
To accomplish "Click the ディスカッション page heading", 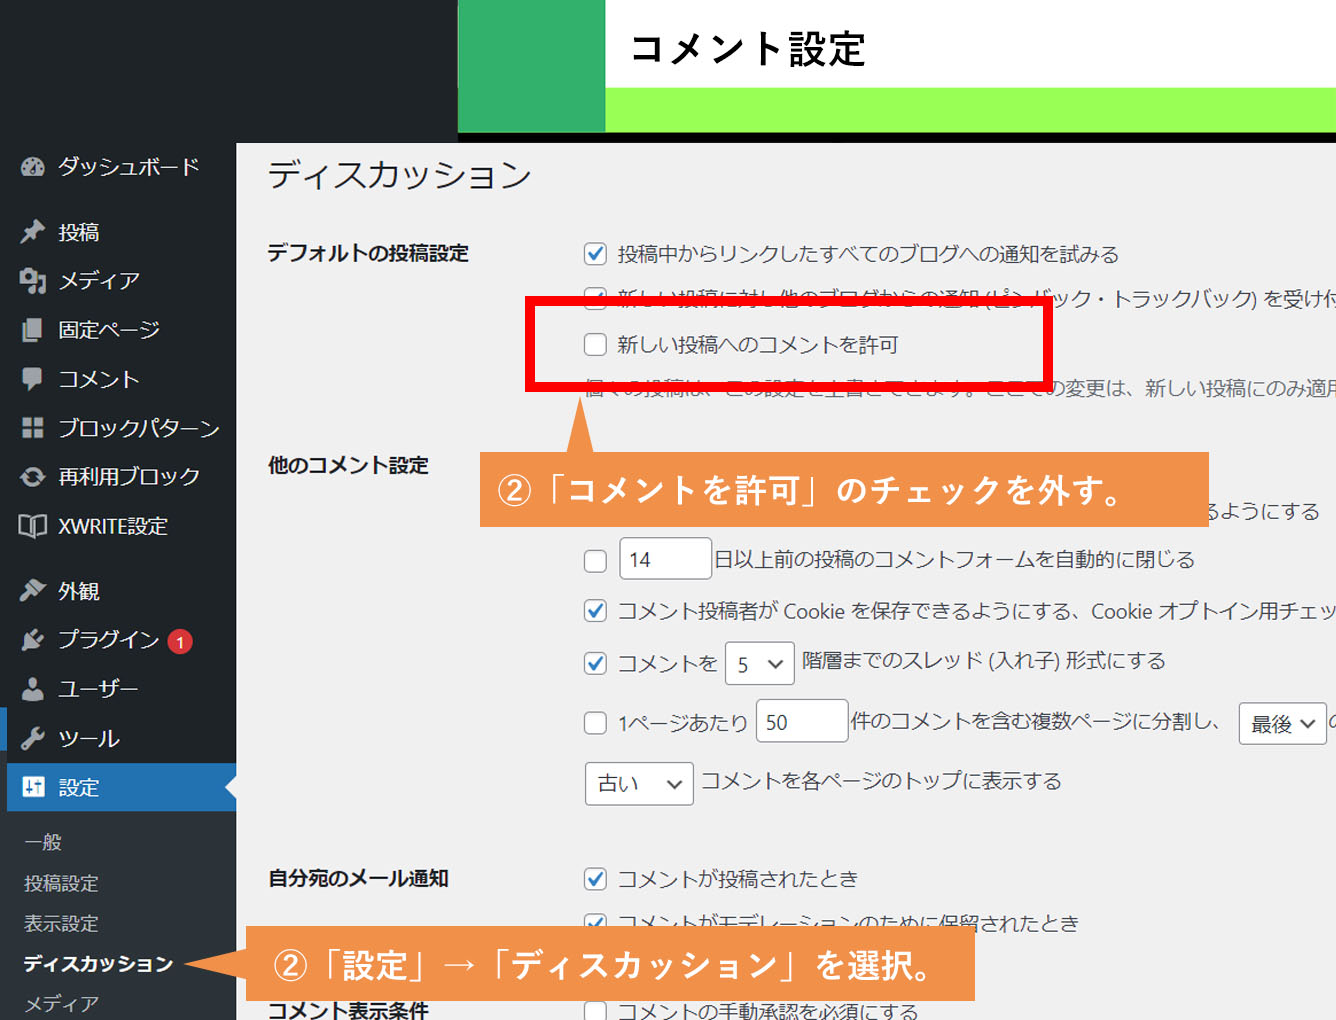I will pos(400,175).
